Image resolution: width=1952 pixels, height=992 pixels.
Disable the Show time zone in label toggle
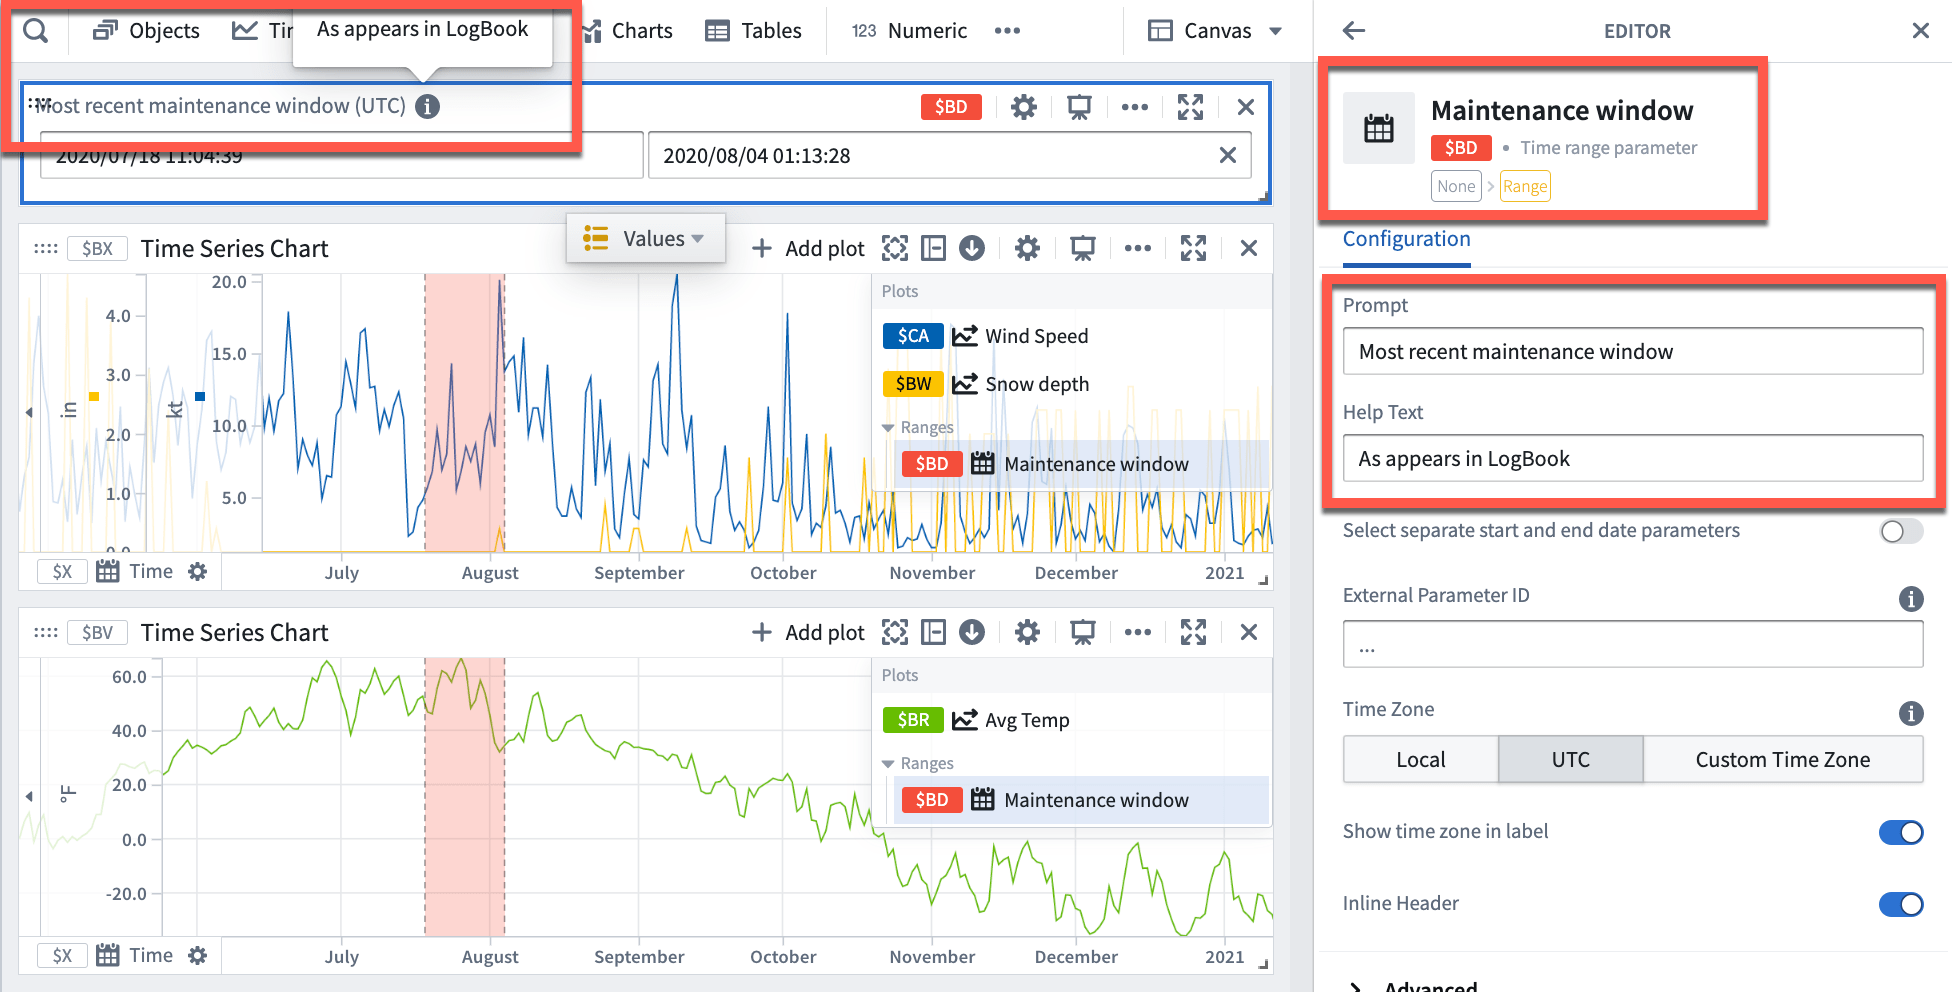[x=1900, y=832]
